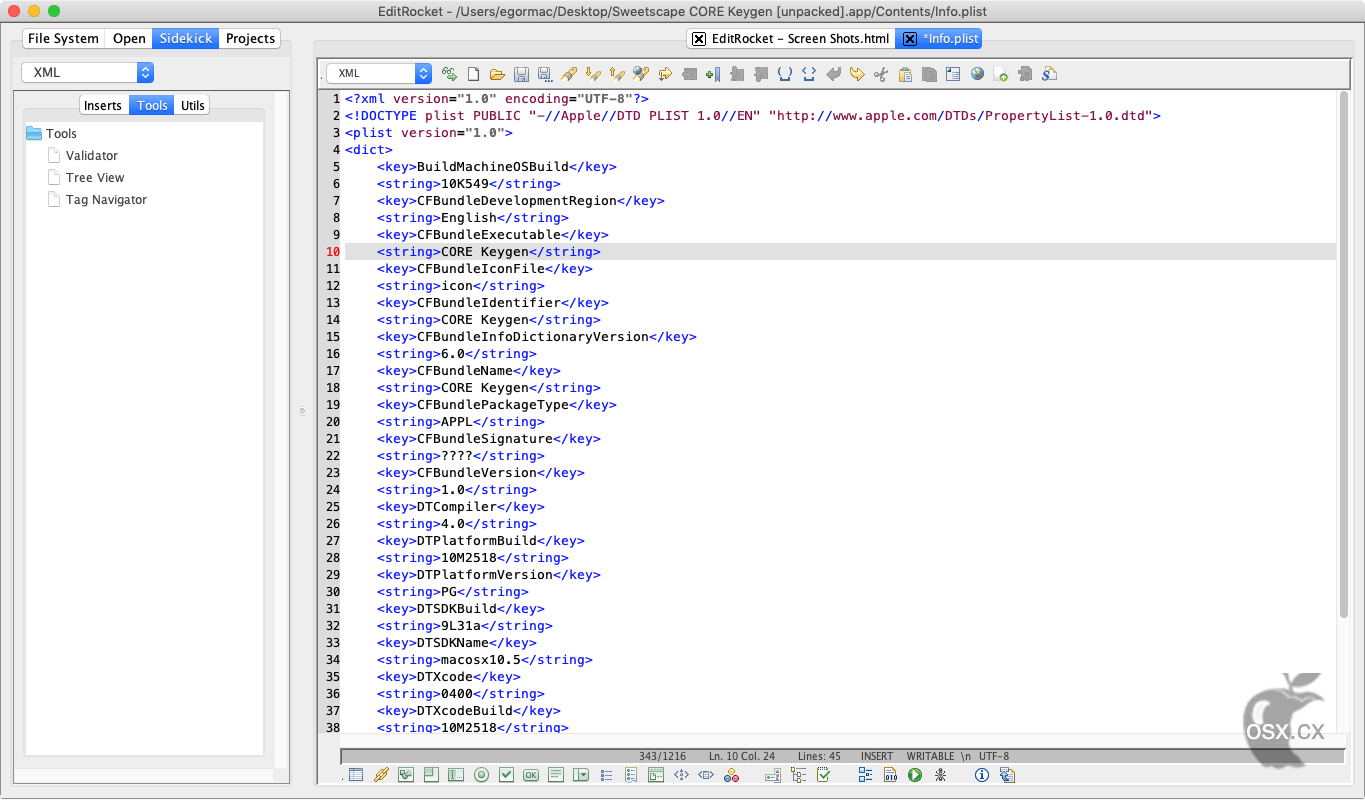Screen dimensions: 1365x800
Task: Insert a hyperlink using chain link icon
Action: (381, 775)
